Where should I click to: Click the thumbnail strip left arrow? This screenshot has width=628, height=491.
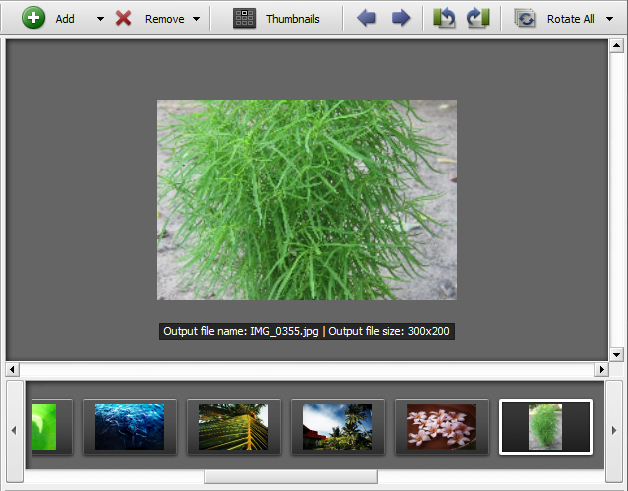(14, 431)
